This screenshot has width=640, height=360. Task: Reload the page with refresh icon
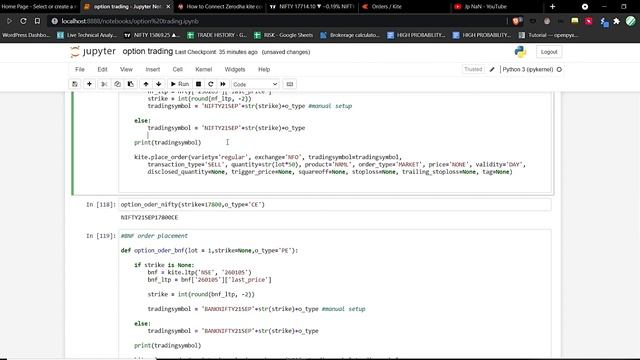pyautogui.click(x=23, y=21)
